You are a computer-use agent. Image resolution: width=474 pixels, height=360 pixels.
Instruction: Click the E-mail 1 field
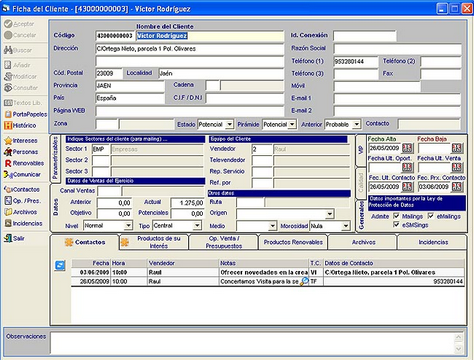[x=397, y=98]
